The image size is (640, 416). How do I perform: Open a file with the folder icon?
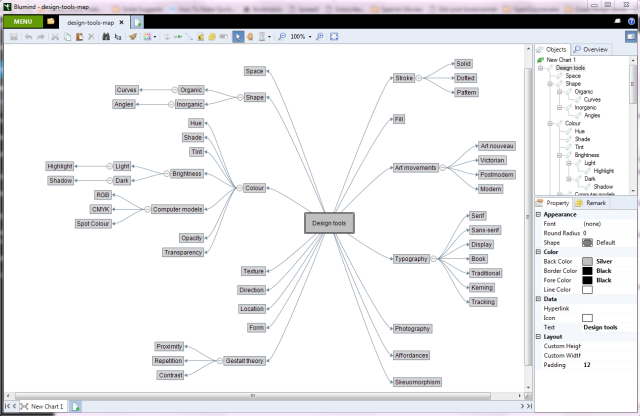tap(51, 22)
